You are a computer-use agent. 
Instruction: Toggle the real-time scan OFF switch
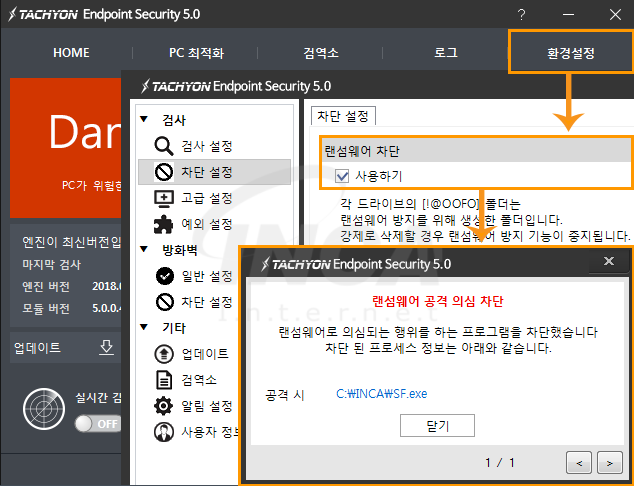tap(98, 424)
